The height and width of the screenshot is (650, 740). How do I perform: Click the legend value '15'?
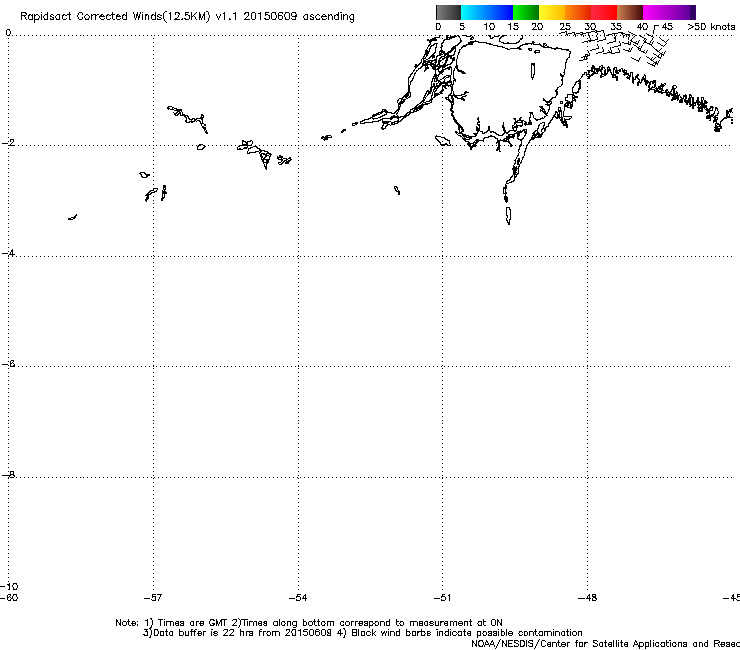pos(513,27)
